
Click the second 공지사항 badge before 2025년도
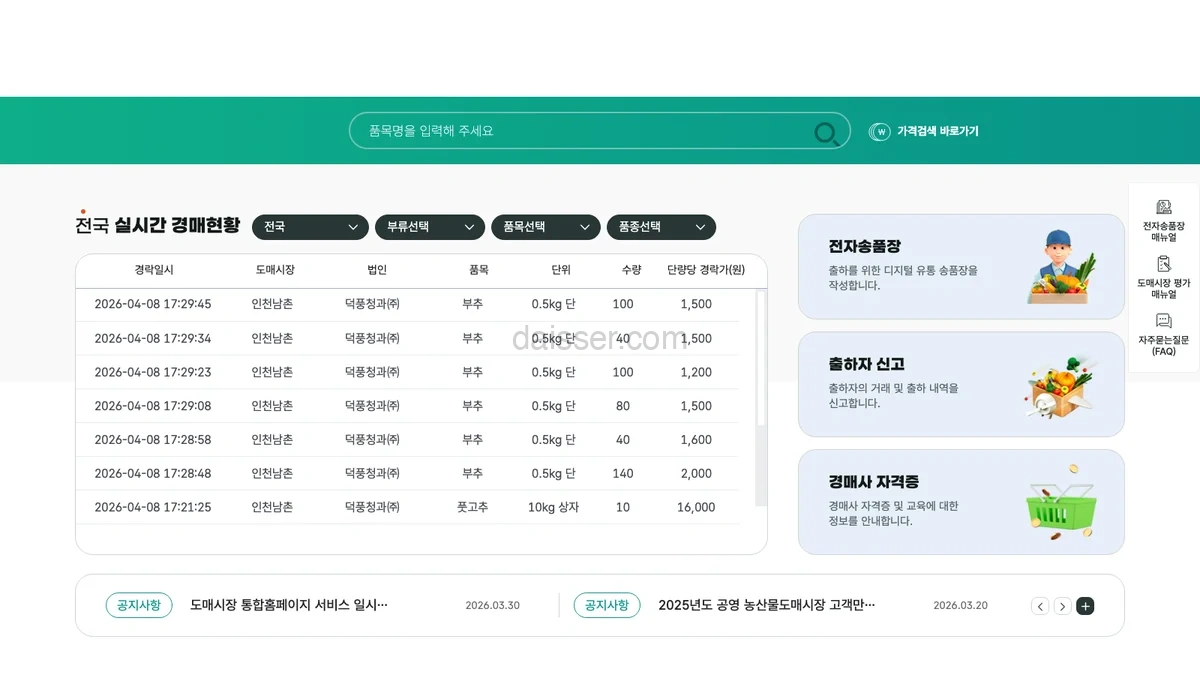607,605
